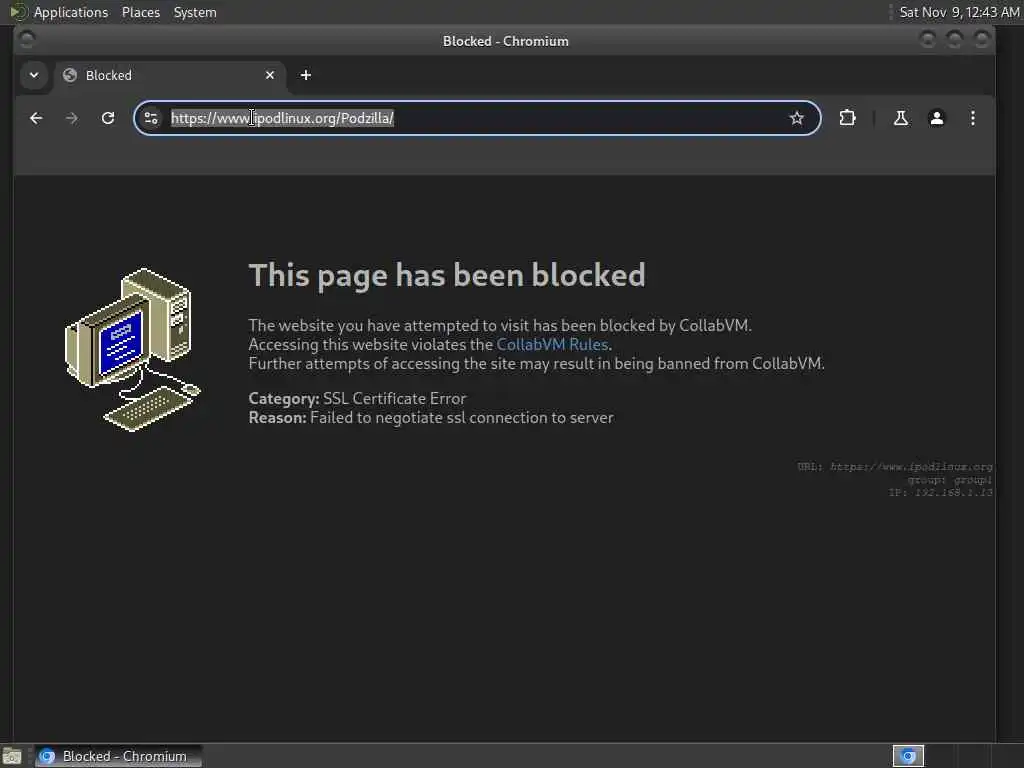Close the Blocked tab
This screenshot has width=1024, height=768.
[x=270, y=75]
